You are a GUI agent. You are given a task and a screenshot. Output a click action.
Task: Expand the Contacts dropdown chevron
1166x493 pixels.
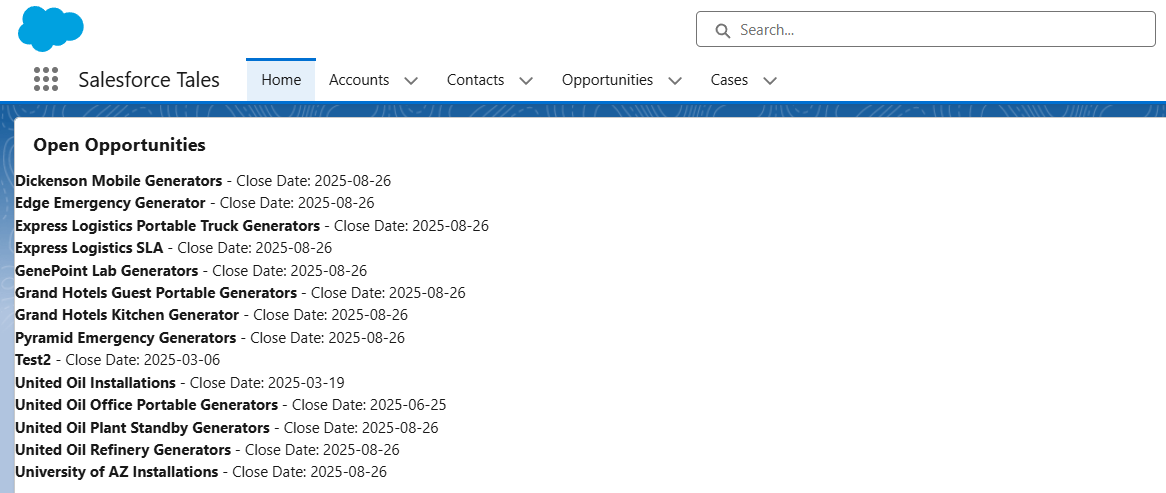click(x=526, y=80)
